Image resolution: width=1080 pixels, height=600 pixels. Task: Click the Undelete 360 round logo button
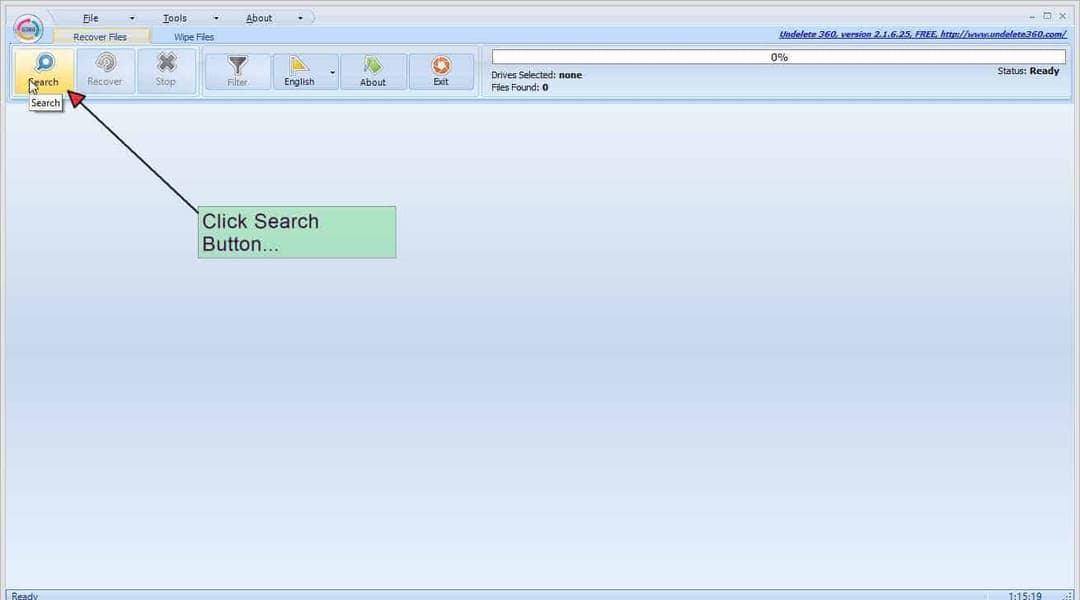coord(28,29)
